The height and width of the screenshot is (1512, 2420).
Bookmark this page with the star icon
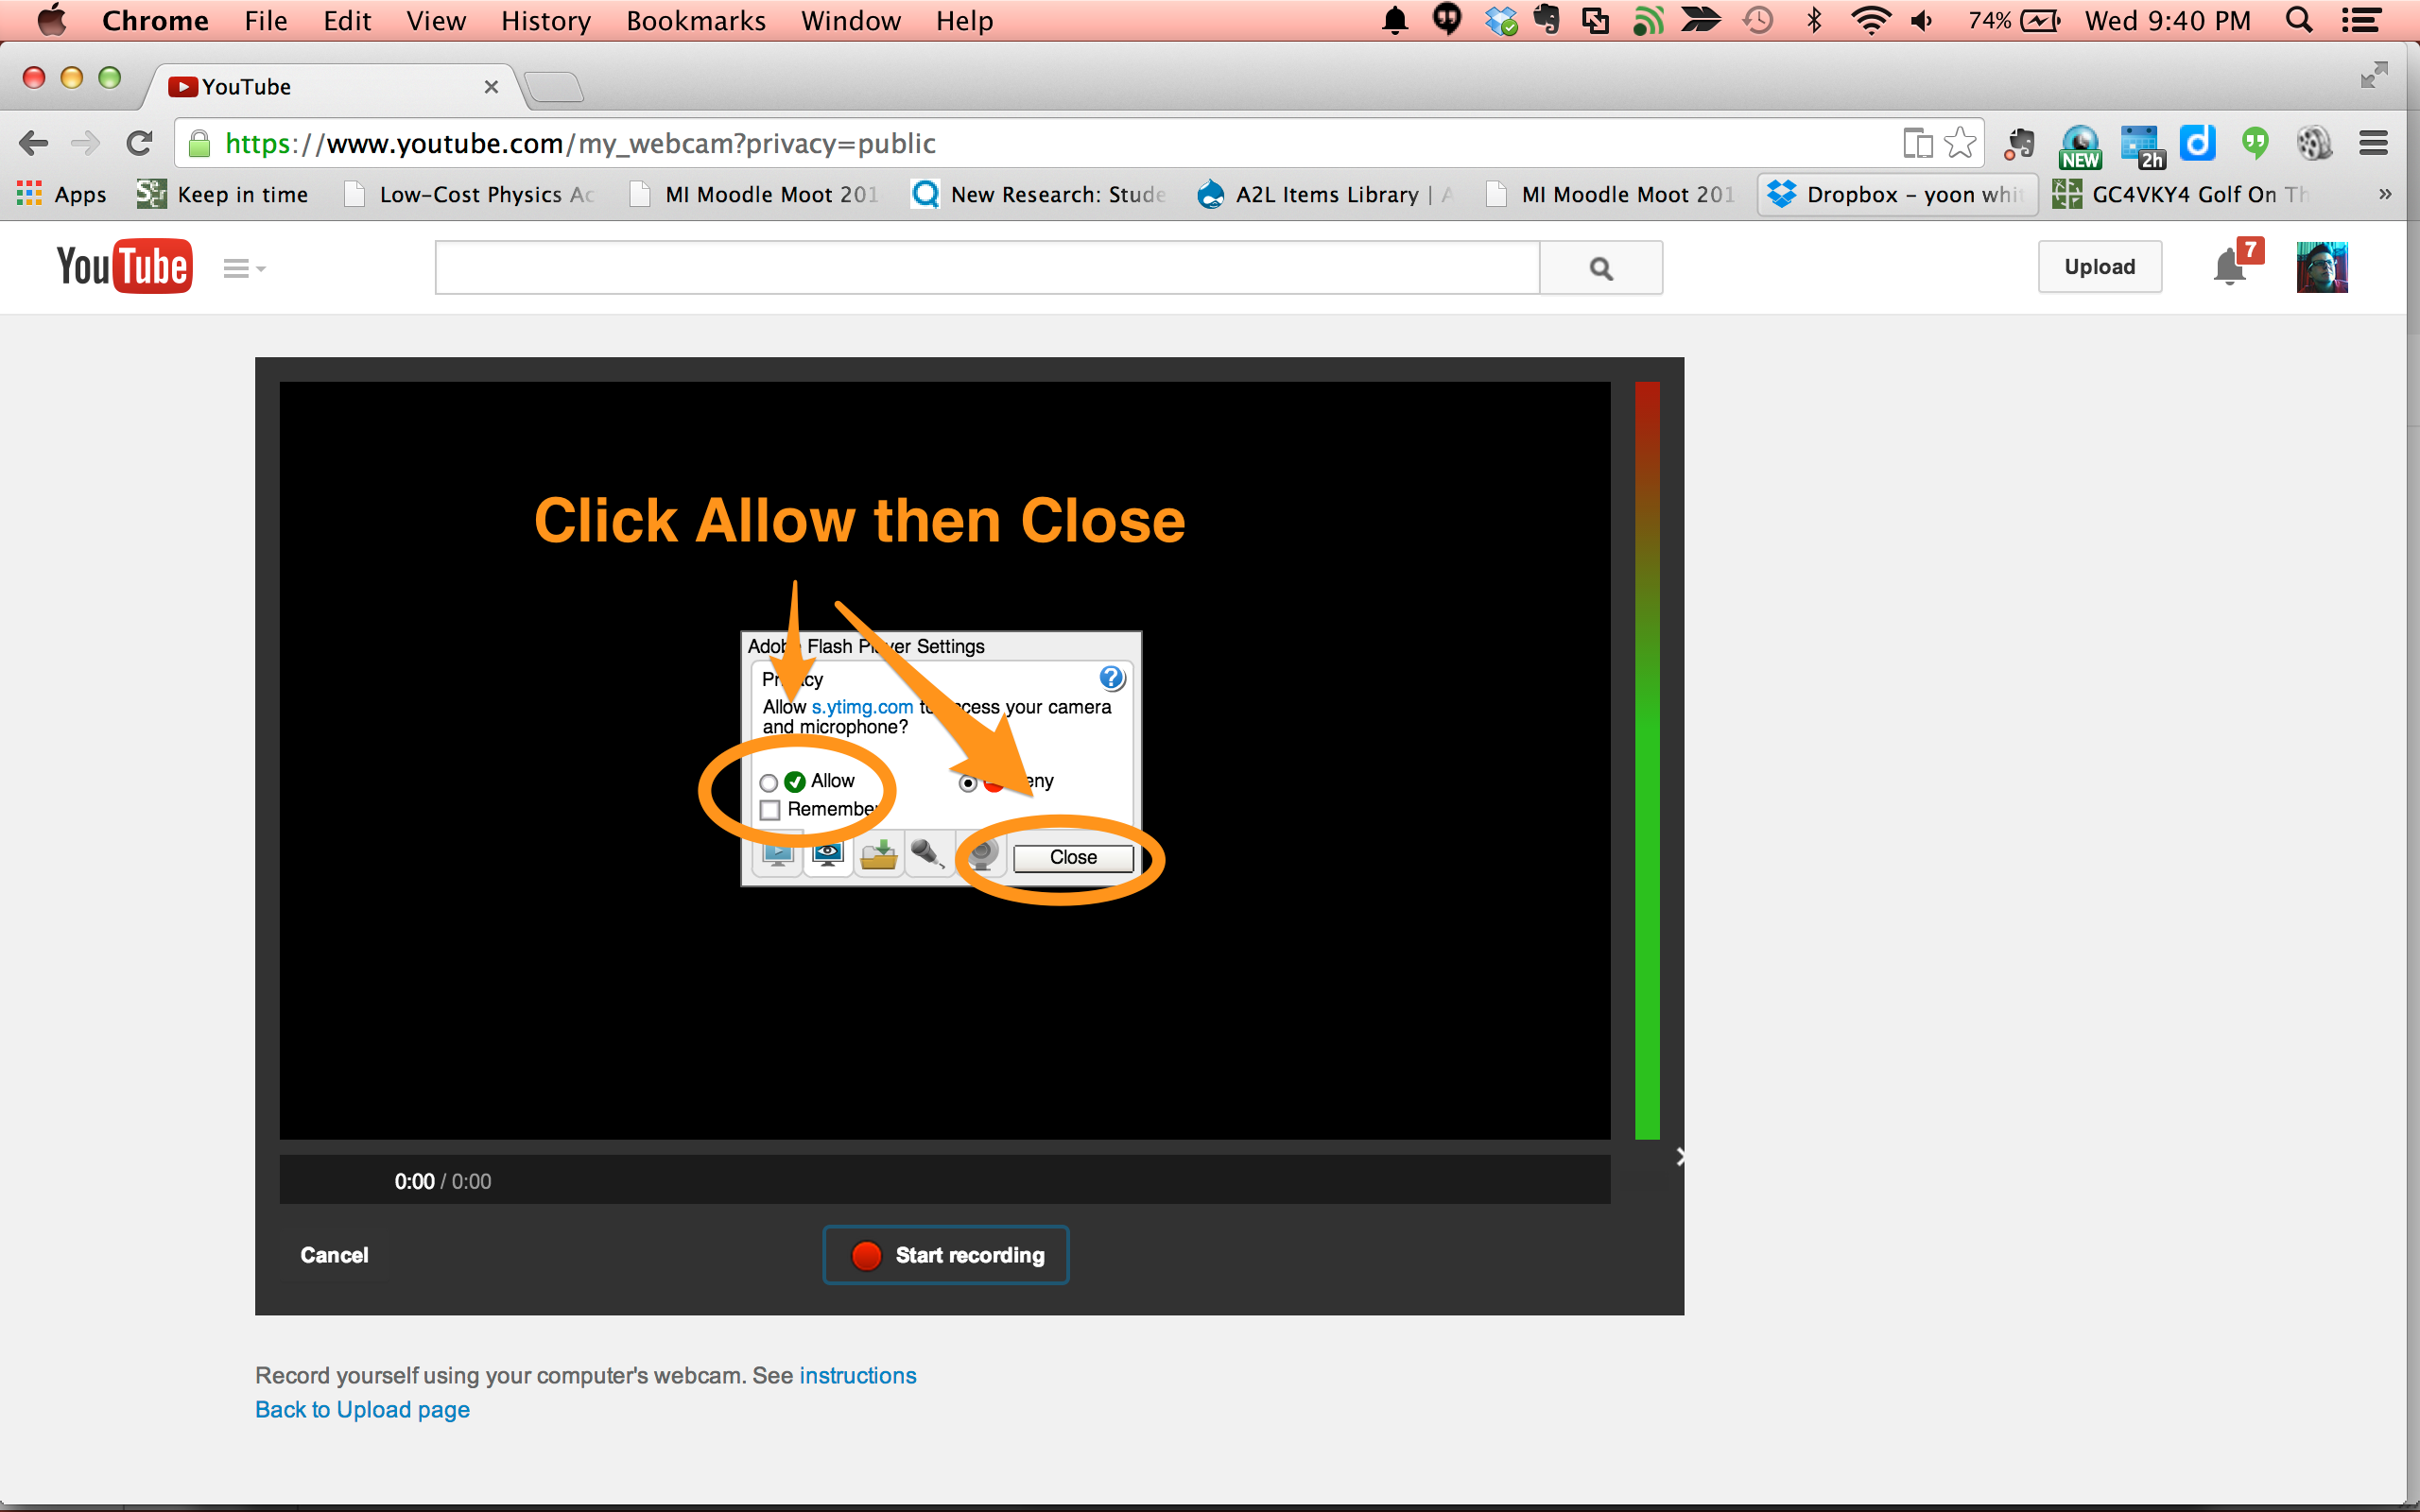[x=1960, y=144]
